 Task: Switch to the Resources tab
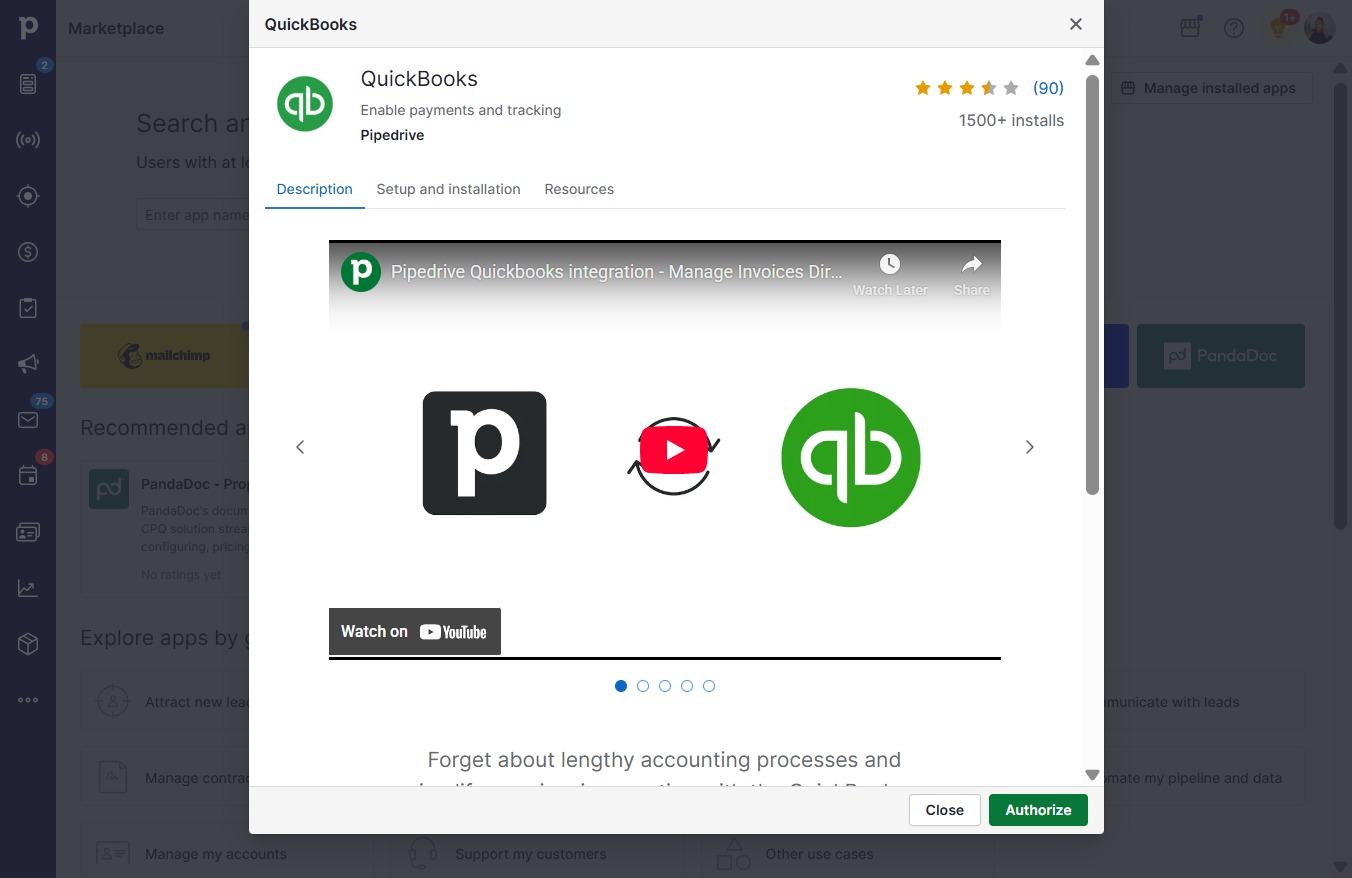click(x=579, y=189)
